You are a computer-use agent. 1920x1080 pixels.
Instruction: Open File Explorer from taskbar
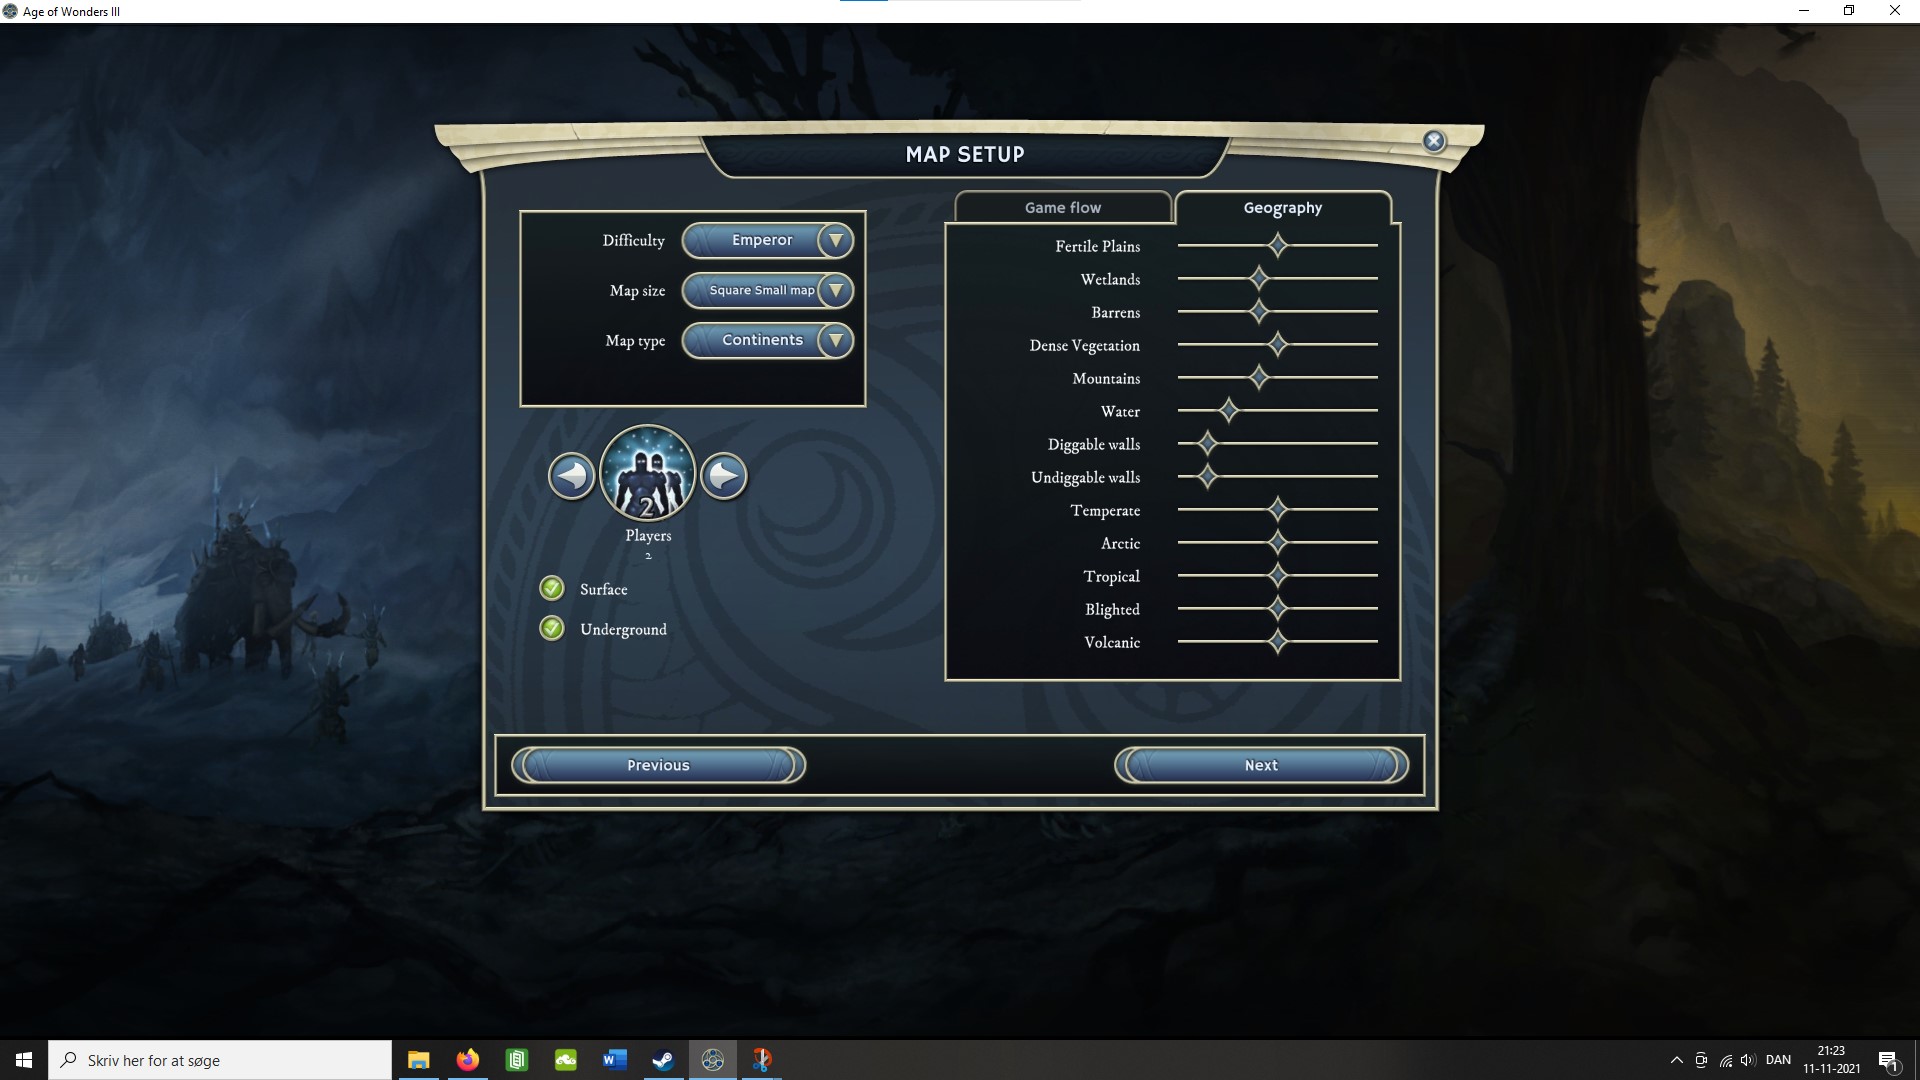point(419,1060)
